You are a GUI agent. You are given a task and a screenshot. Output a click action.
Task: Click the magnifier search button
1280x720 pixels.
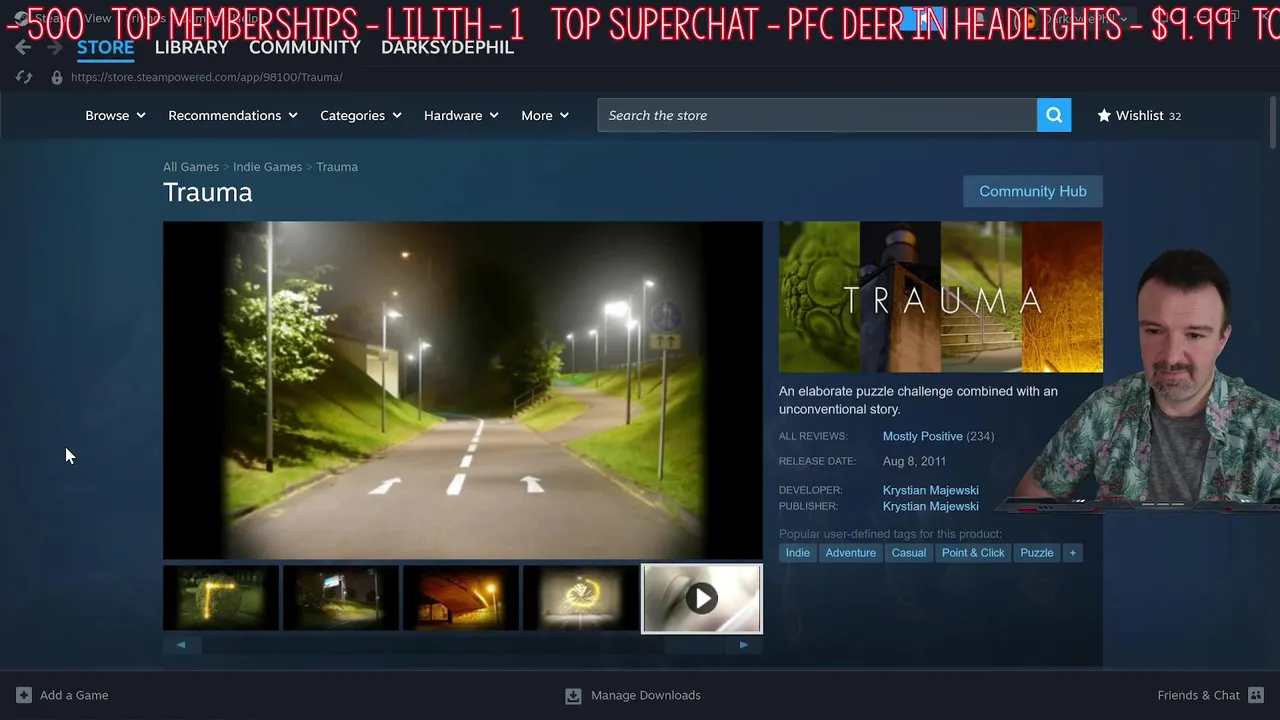pyautogui.click(x=1054, y=115)
